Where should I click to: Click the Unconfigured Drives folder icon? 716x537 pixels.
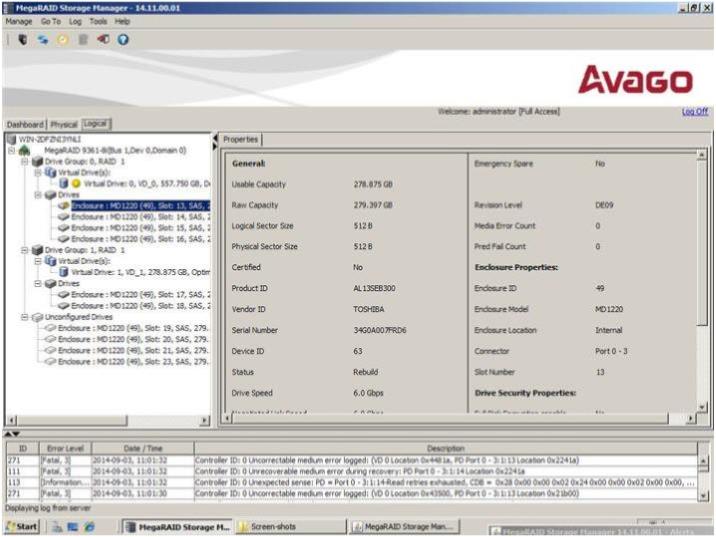38,316
